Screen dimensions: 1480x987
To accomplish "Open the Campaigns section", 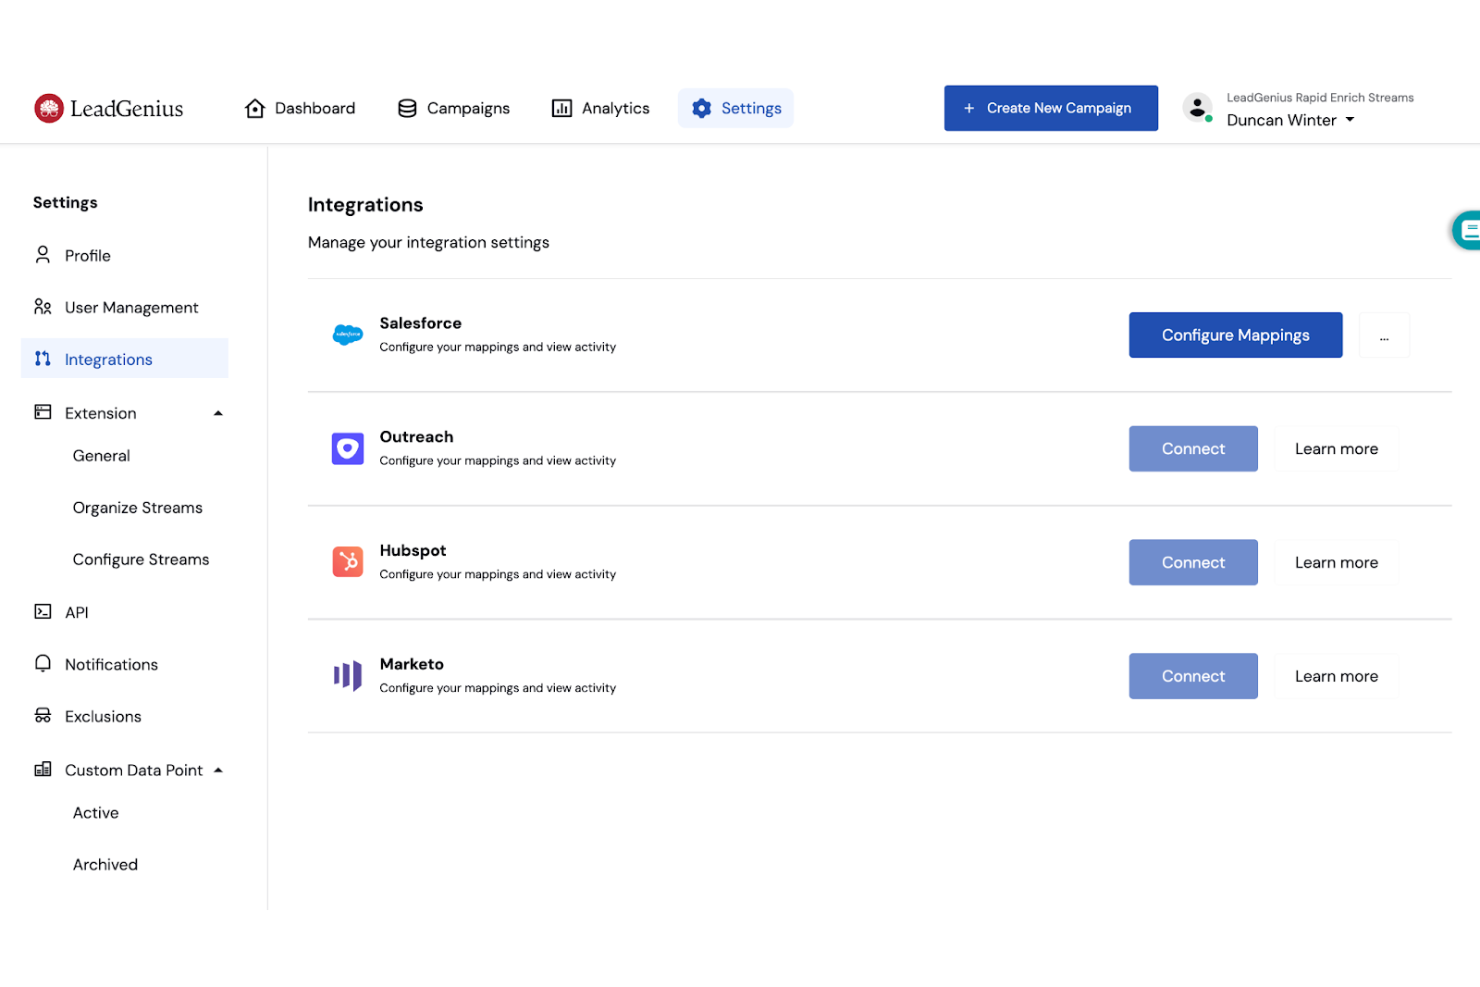I will pyautogui.click(x=453, y=108).
